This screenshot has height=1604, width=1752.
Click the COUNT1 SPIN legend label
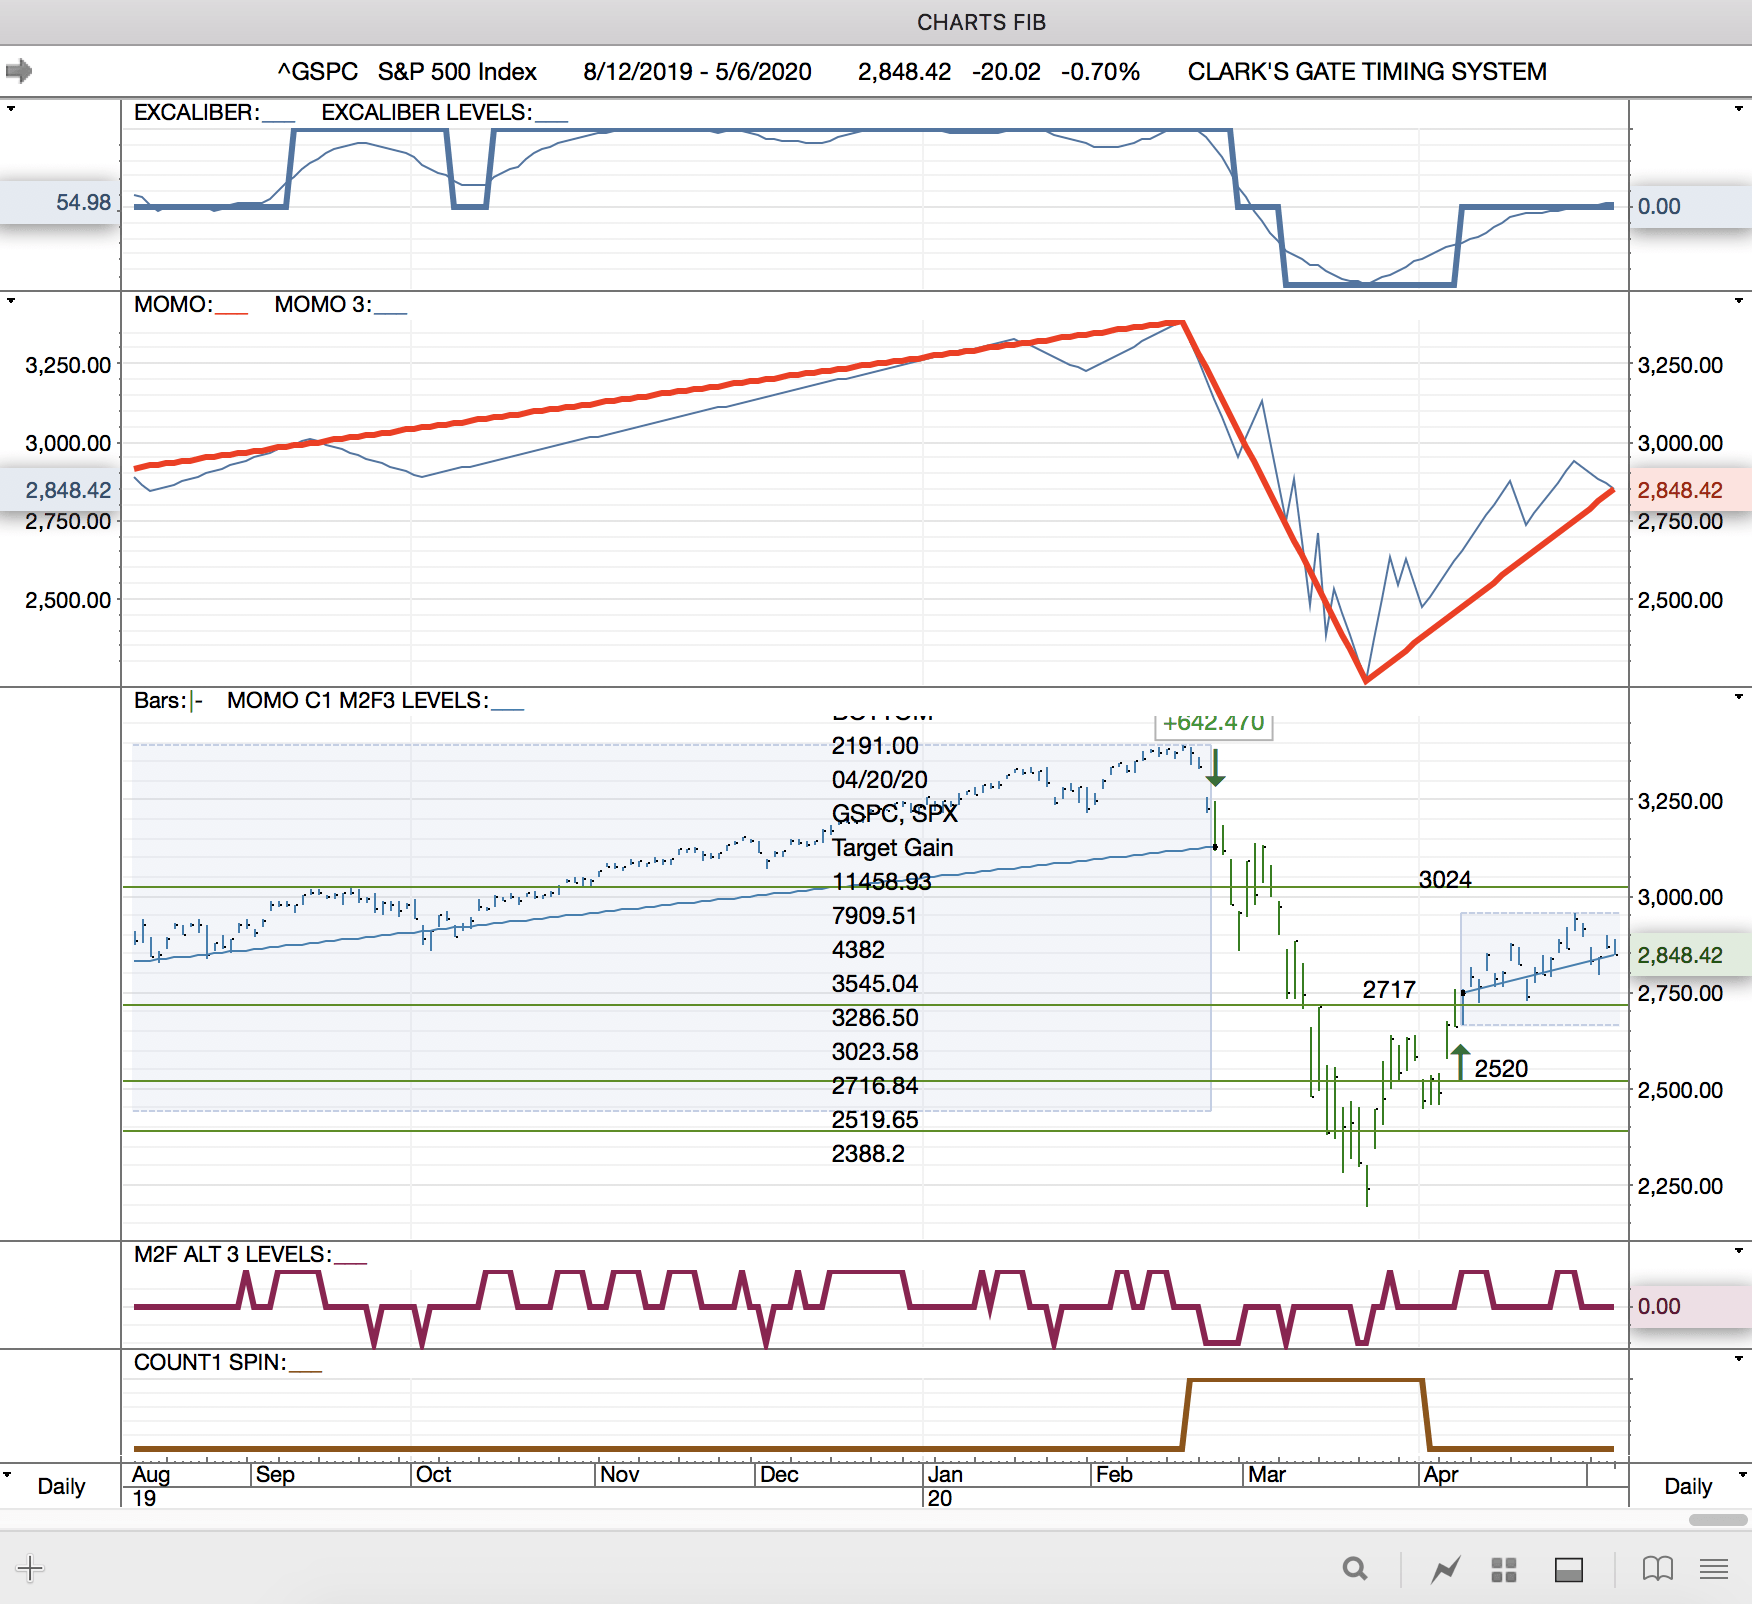pos(210,1363)
